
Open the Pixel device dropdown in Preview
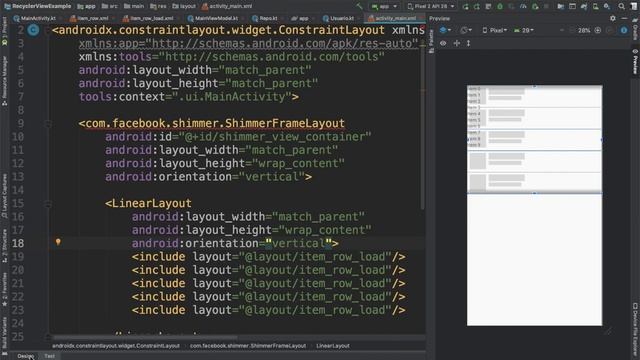pyautogui.click(x=494, y=30)
